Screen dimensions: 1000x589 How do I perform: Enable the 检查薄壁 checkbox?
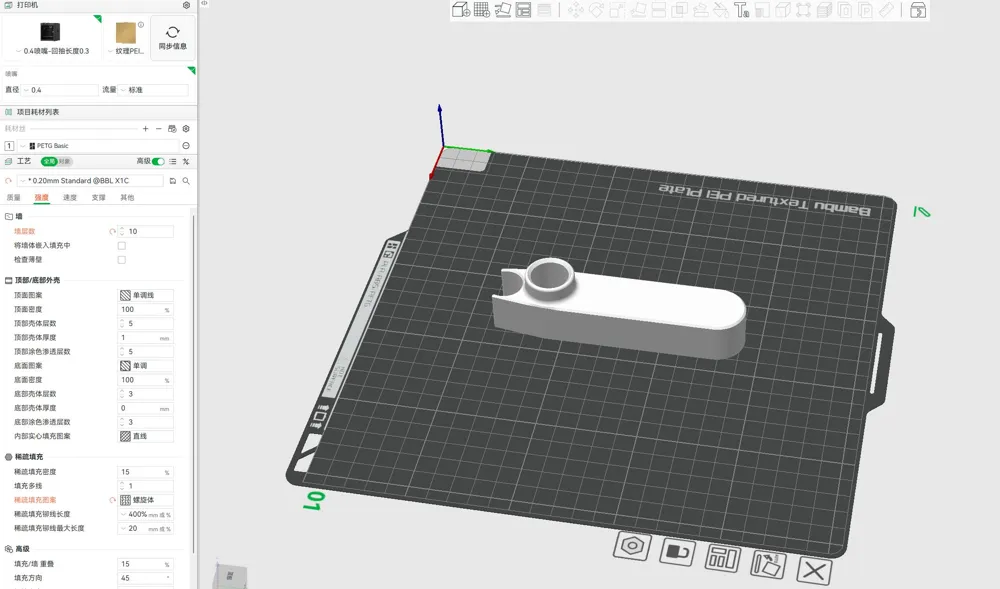(122, 260)
